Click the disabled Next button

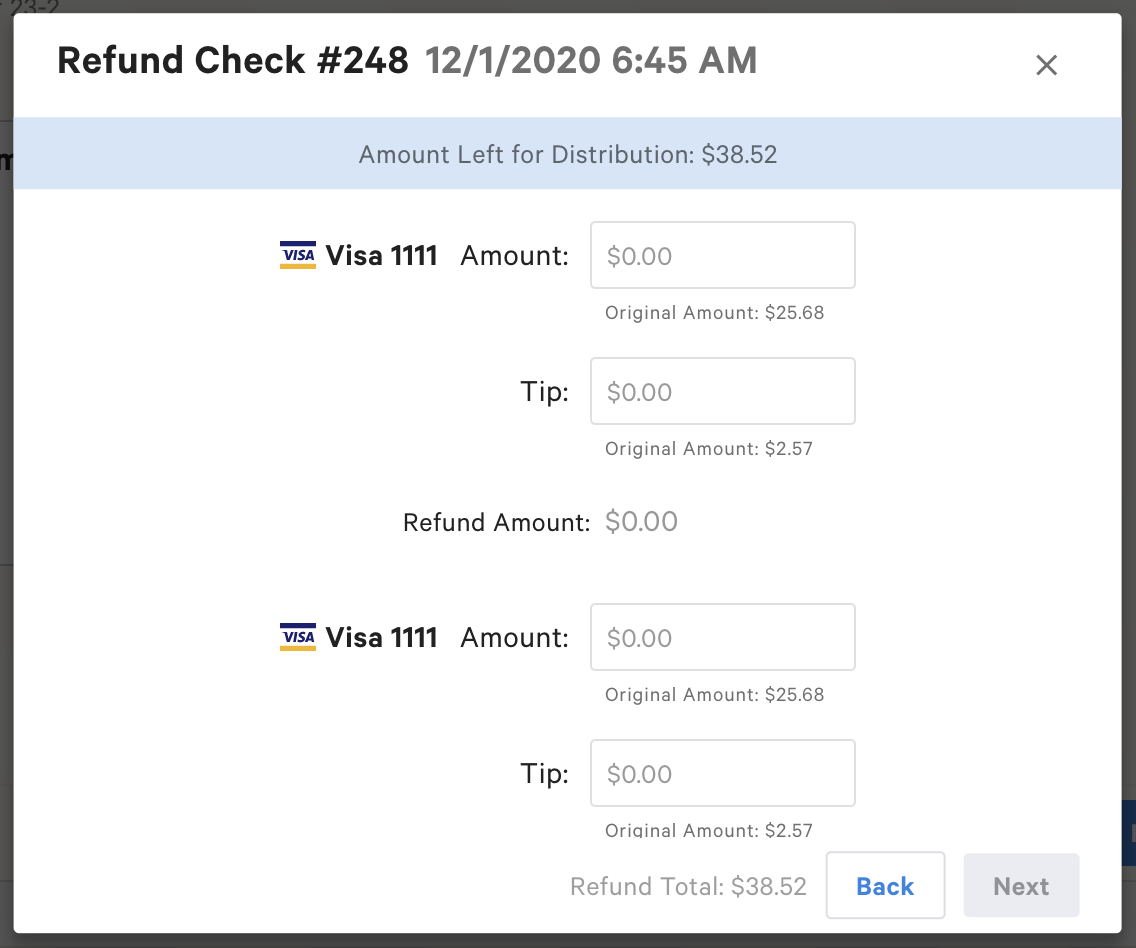pyautogui.click(x=1020, y=885)
